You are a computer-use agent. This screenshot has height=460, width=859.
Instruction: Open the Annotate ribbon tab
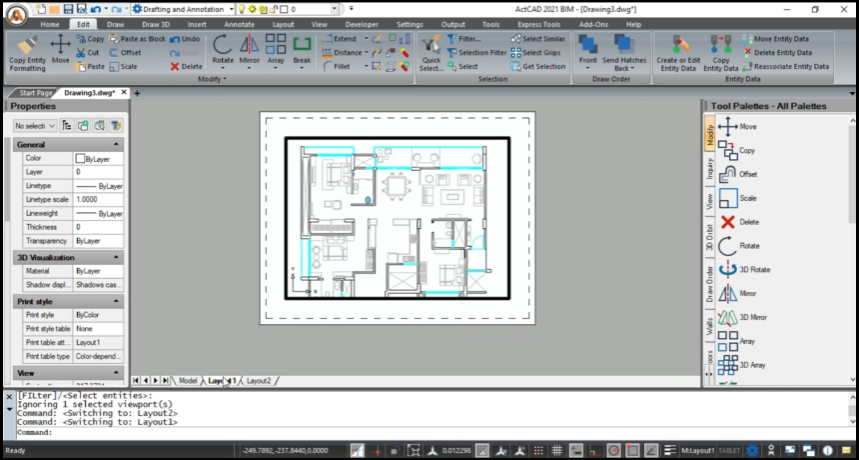coord(239,24)
